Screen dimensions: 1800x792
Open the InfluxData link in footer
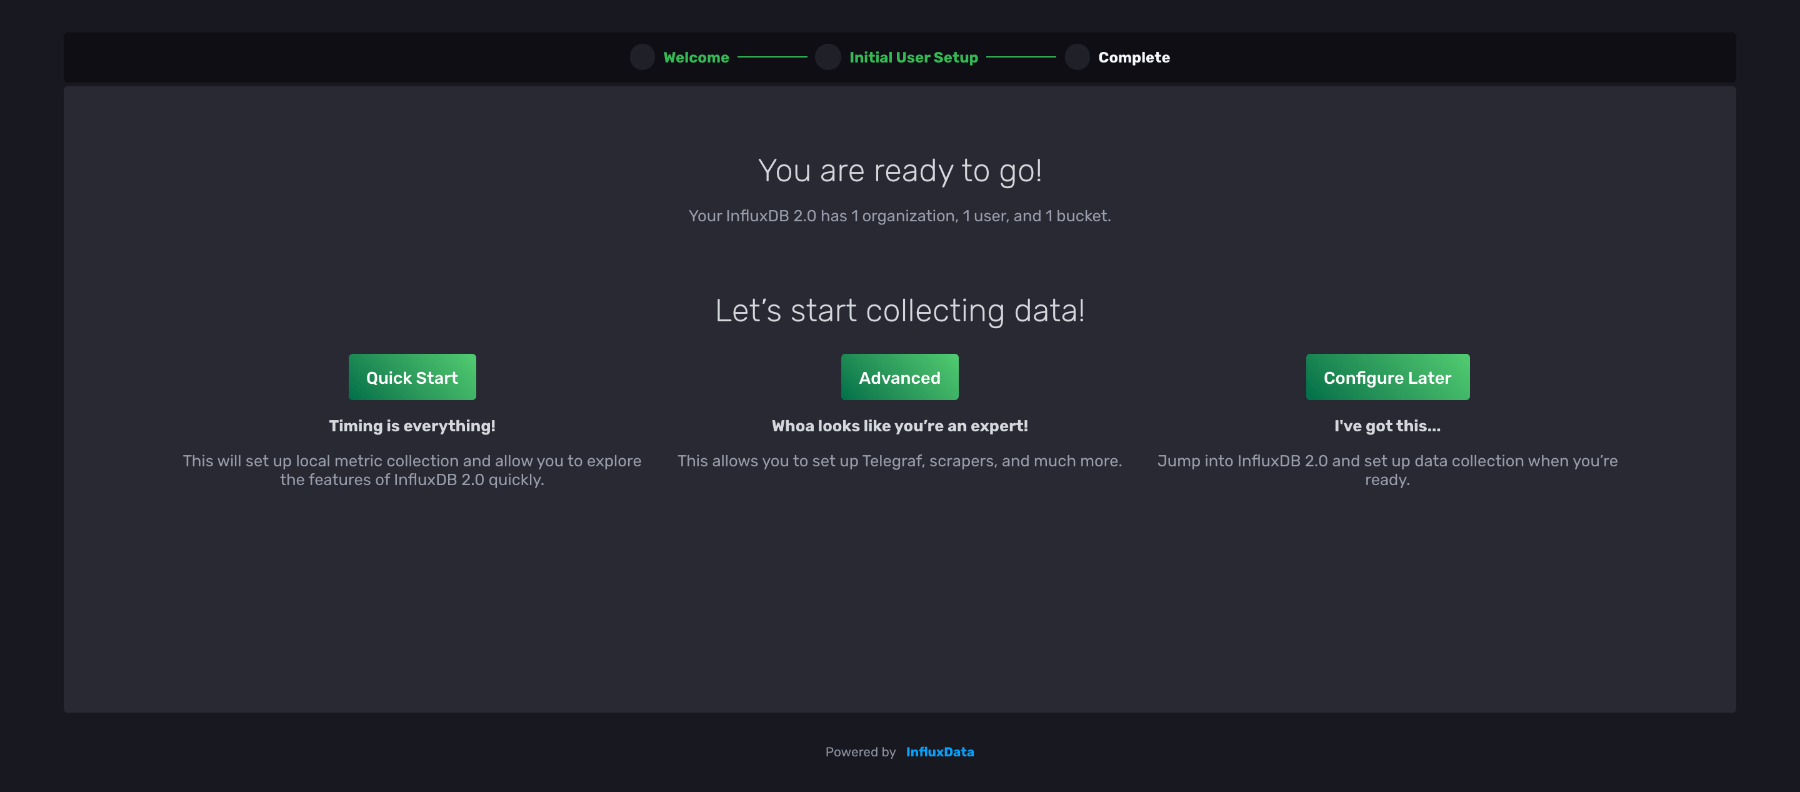[940, 752]
